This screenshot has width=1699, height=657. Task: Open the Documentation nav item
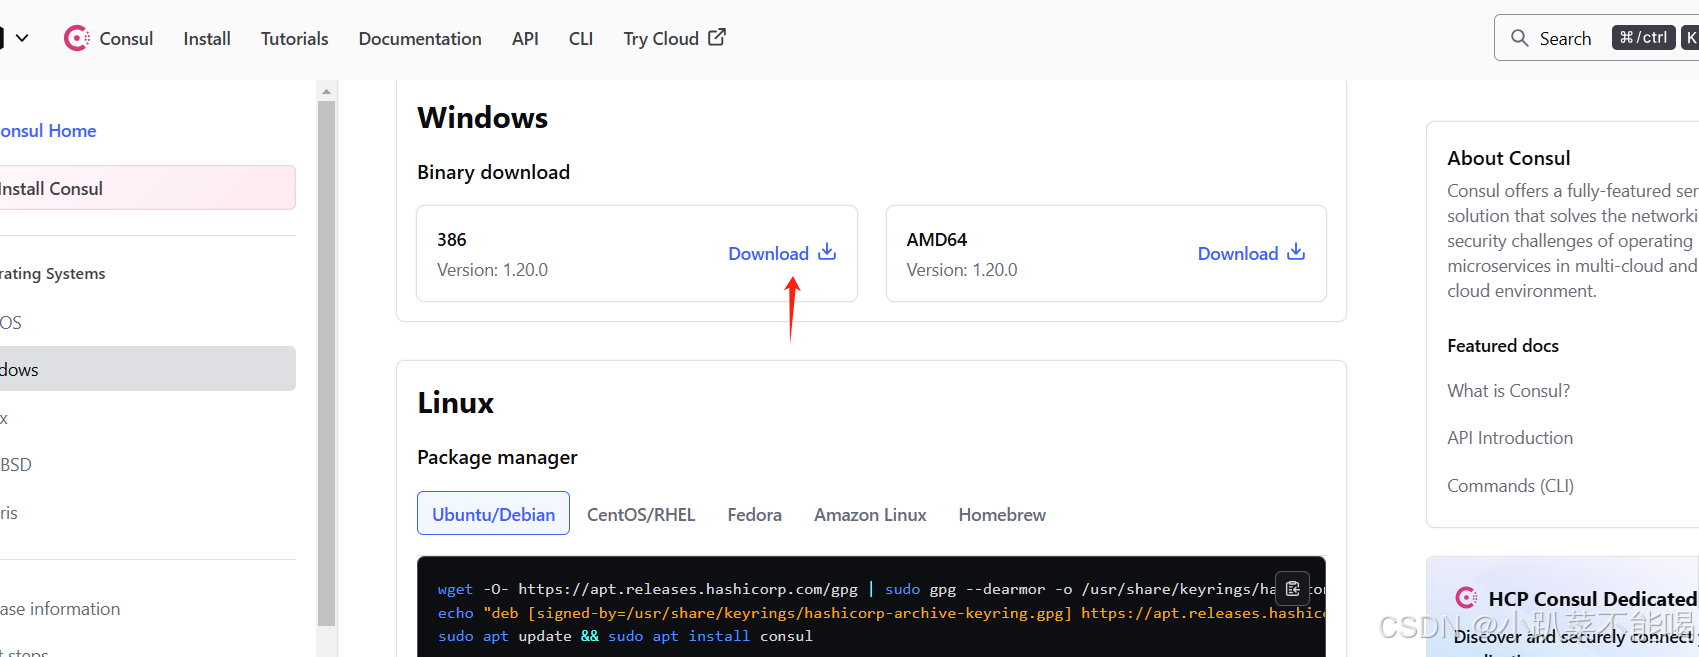click(420, 38)
